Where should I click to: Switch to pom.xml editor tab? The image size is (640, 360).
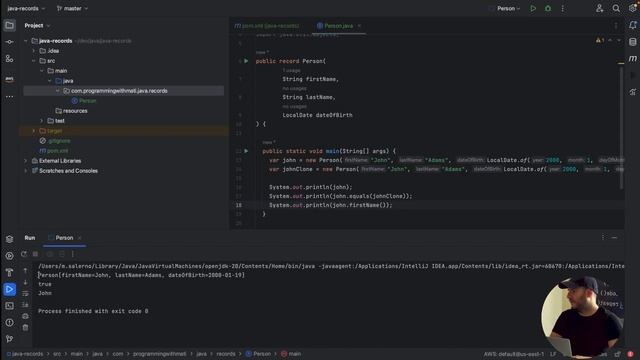click(x=267, y=26)
